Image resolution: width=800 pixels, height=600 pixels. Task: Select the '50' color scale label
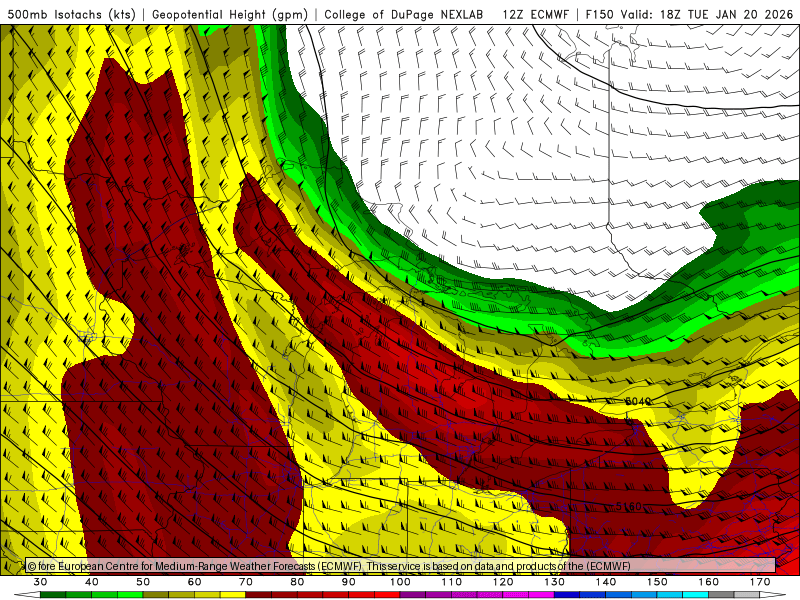tap(143, 582)
